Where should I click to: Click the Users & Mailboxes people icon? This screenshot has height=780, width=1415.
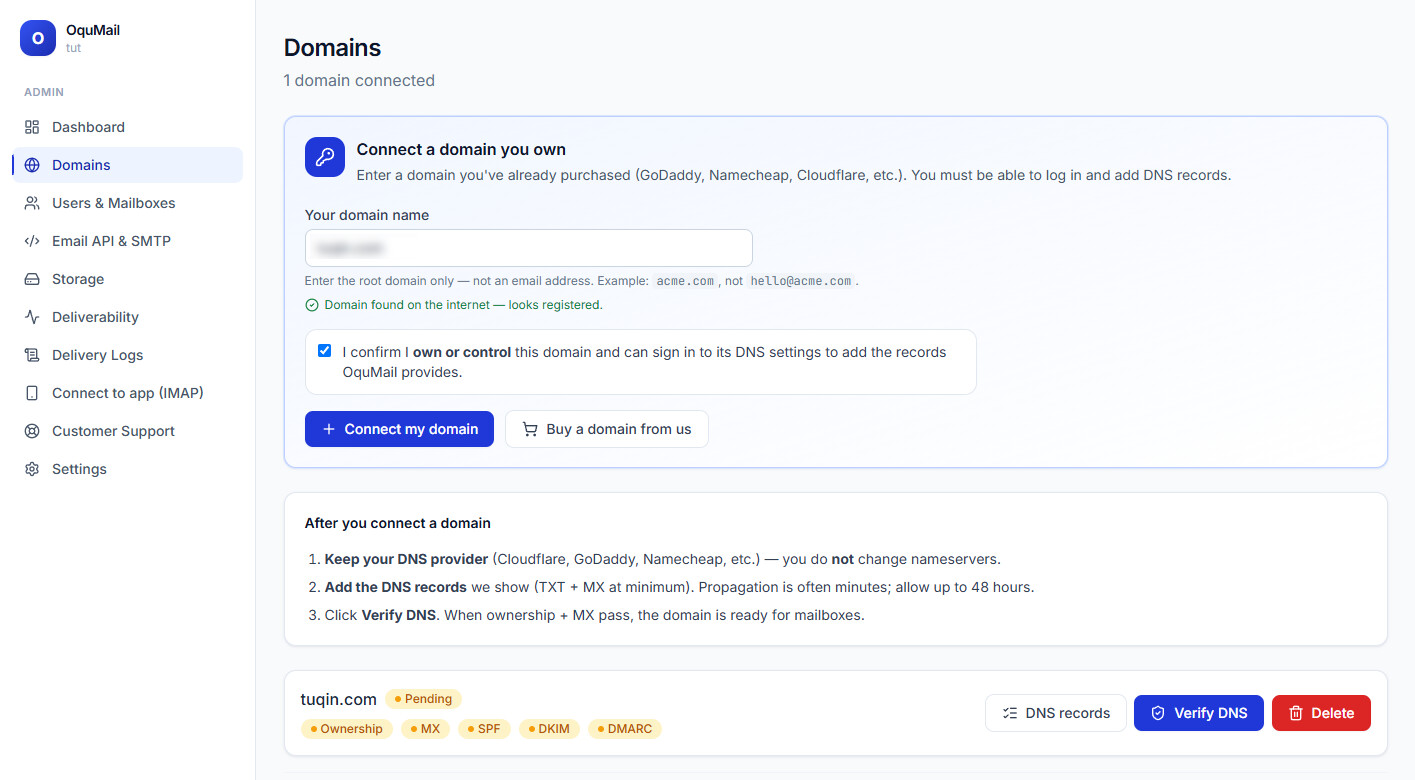(x=32, y=203)
